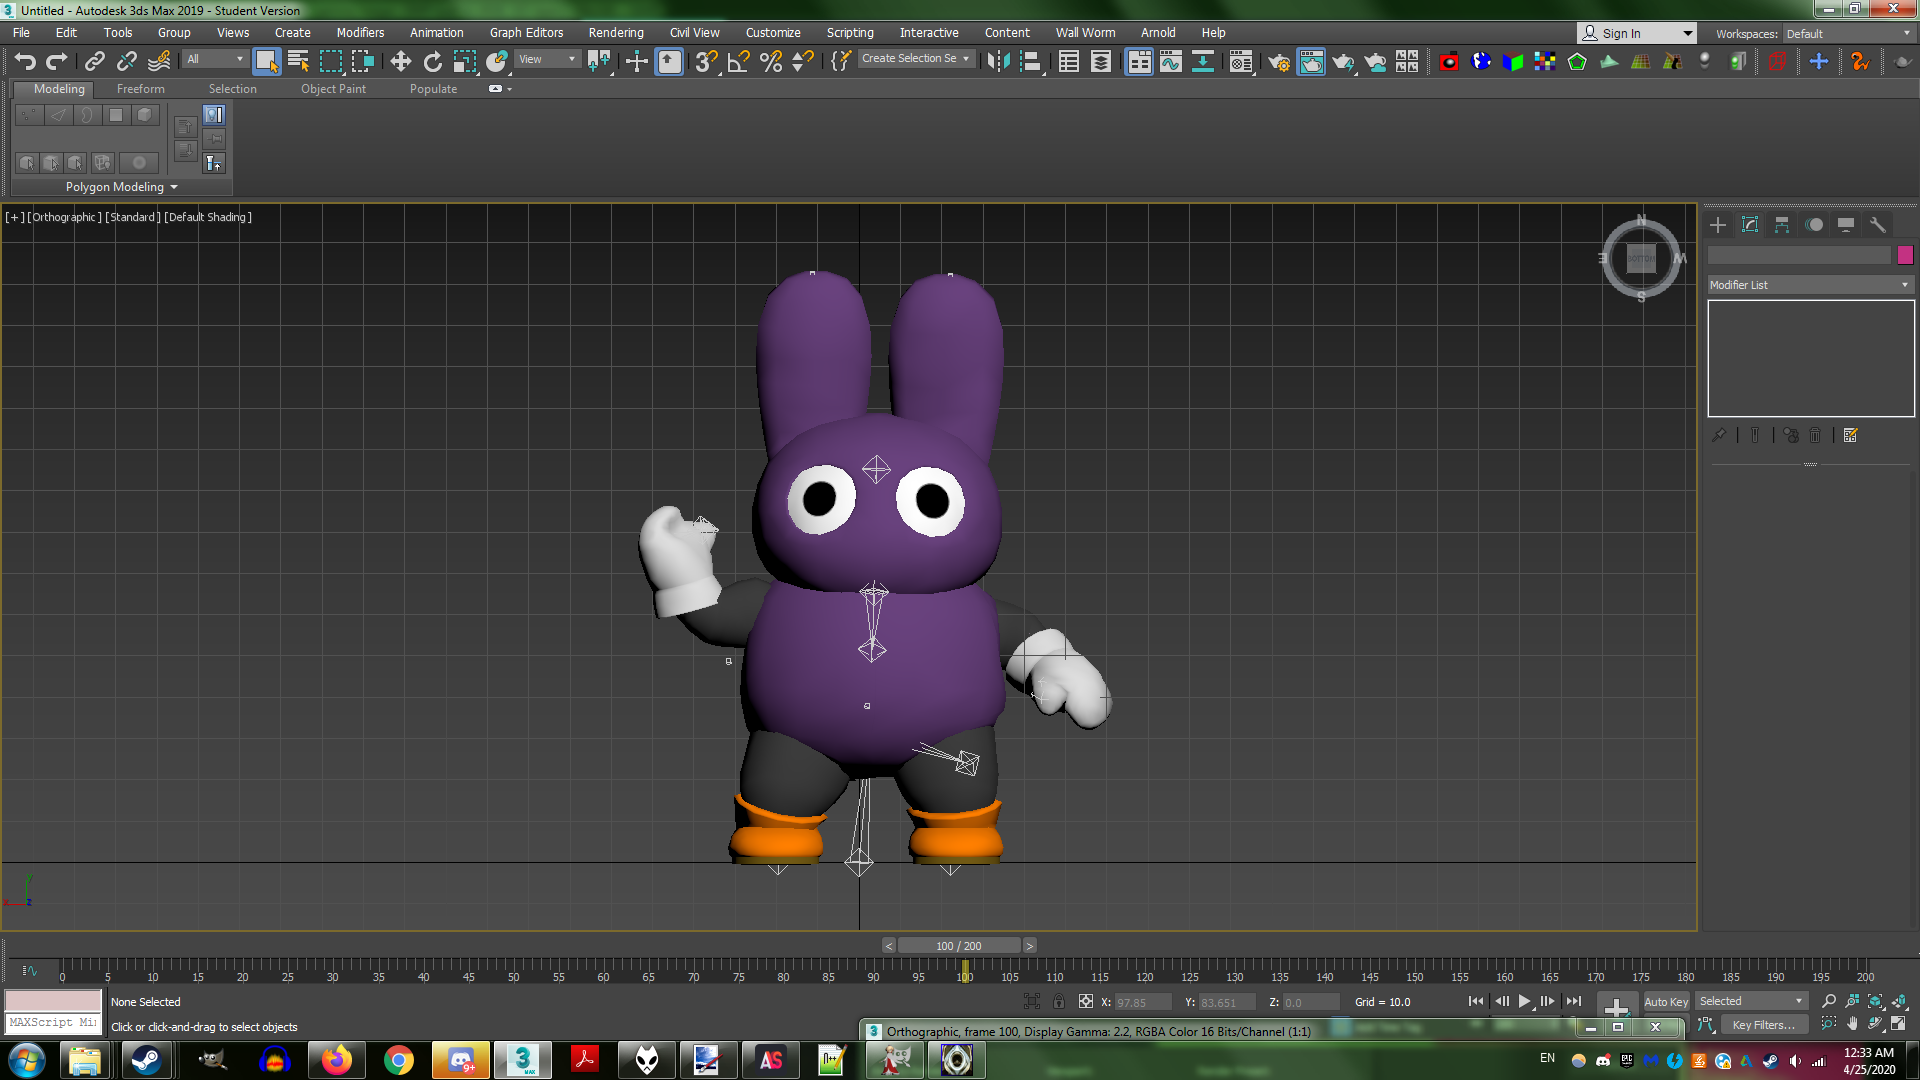Toggle the Layer Explorer
This screenshot has width=1920, height=1080.
(x=1101, y=62)
